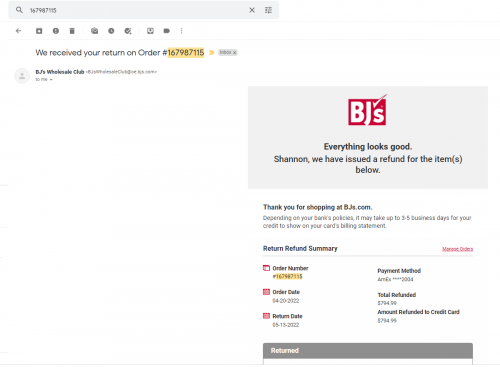Select the return date 05-13-2022

pos(286,325)
